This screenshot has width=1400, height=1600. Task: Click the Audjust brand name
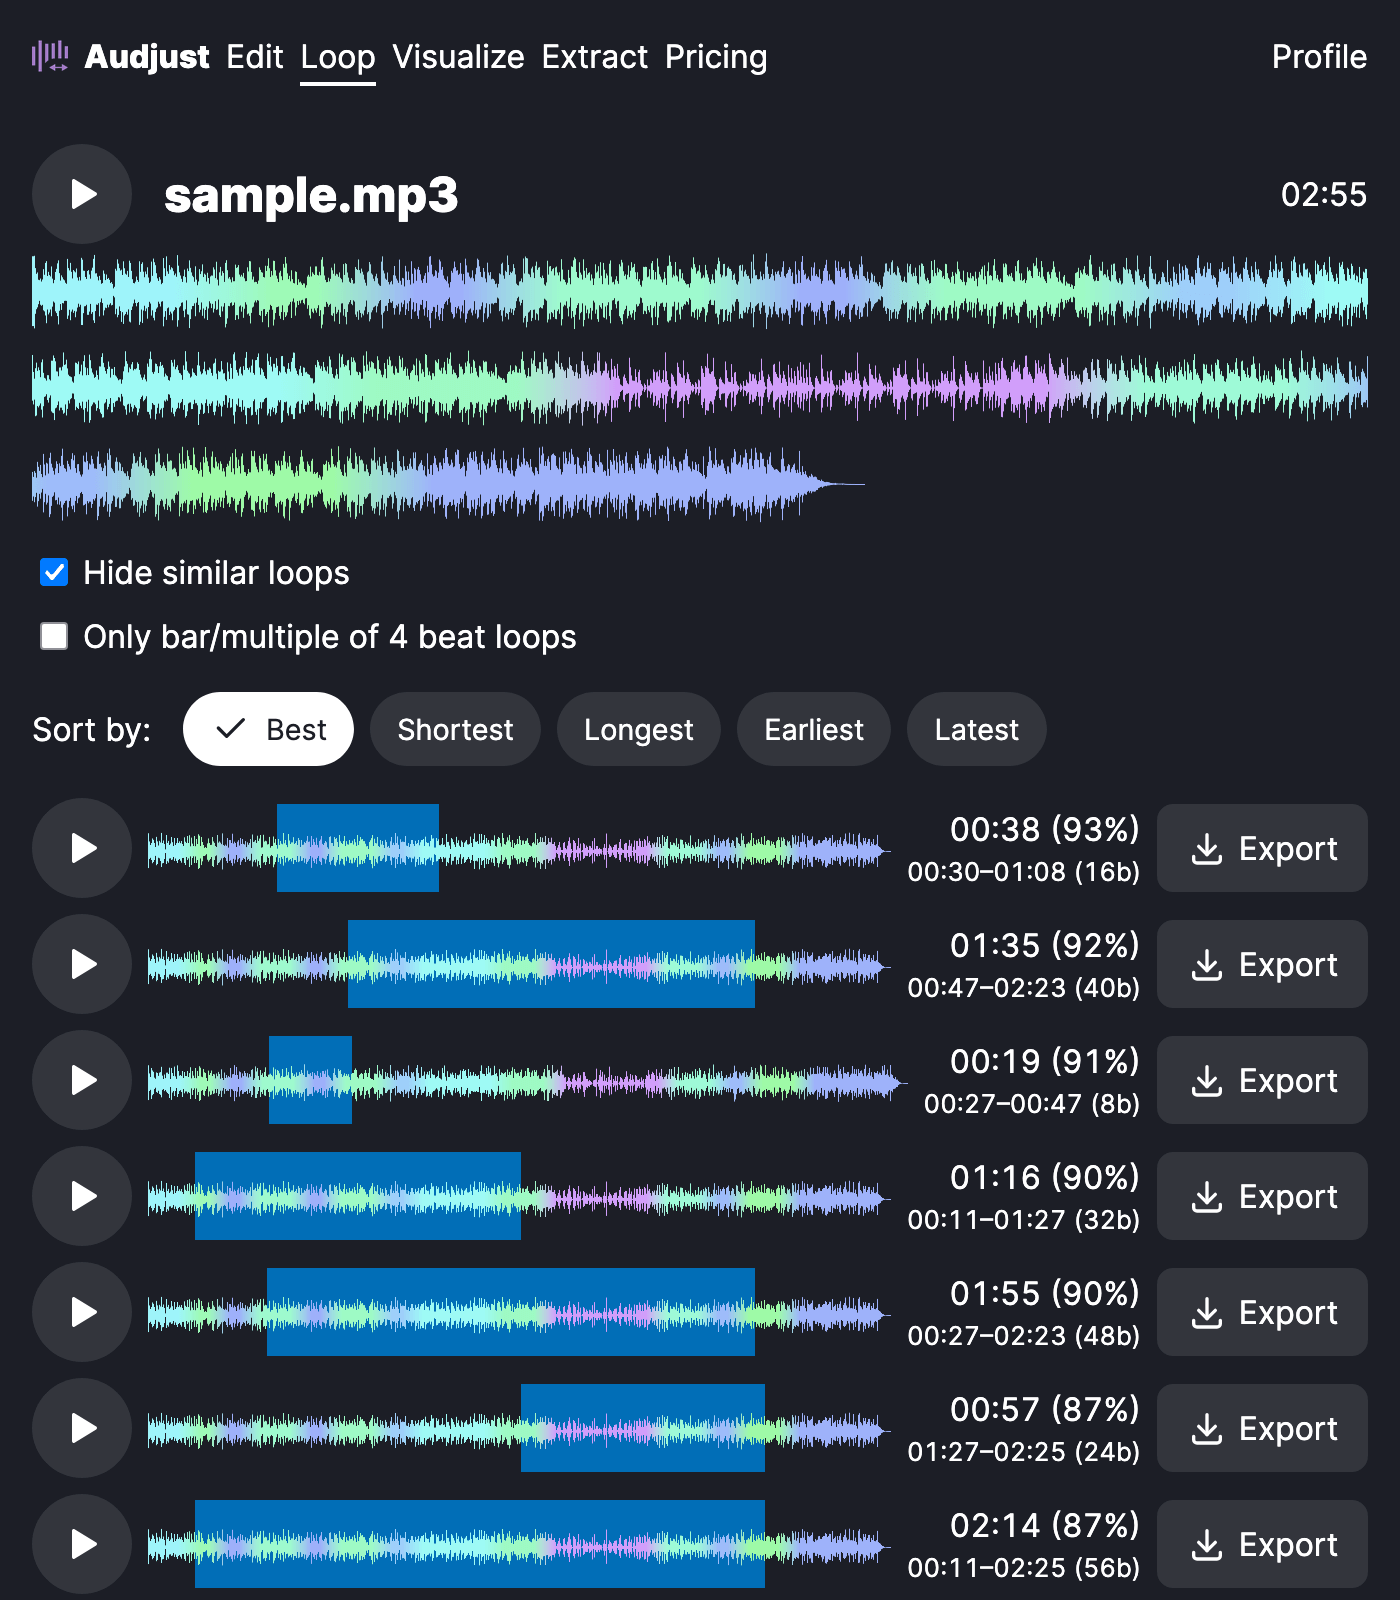click(147, 57)
